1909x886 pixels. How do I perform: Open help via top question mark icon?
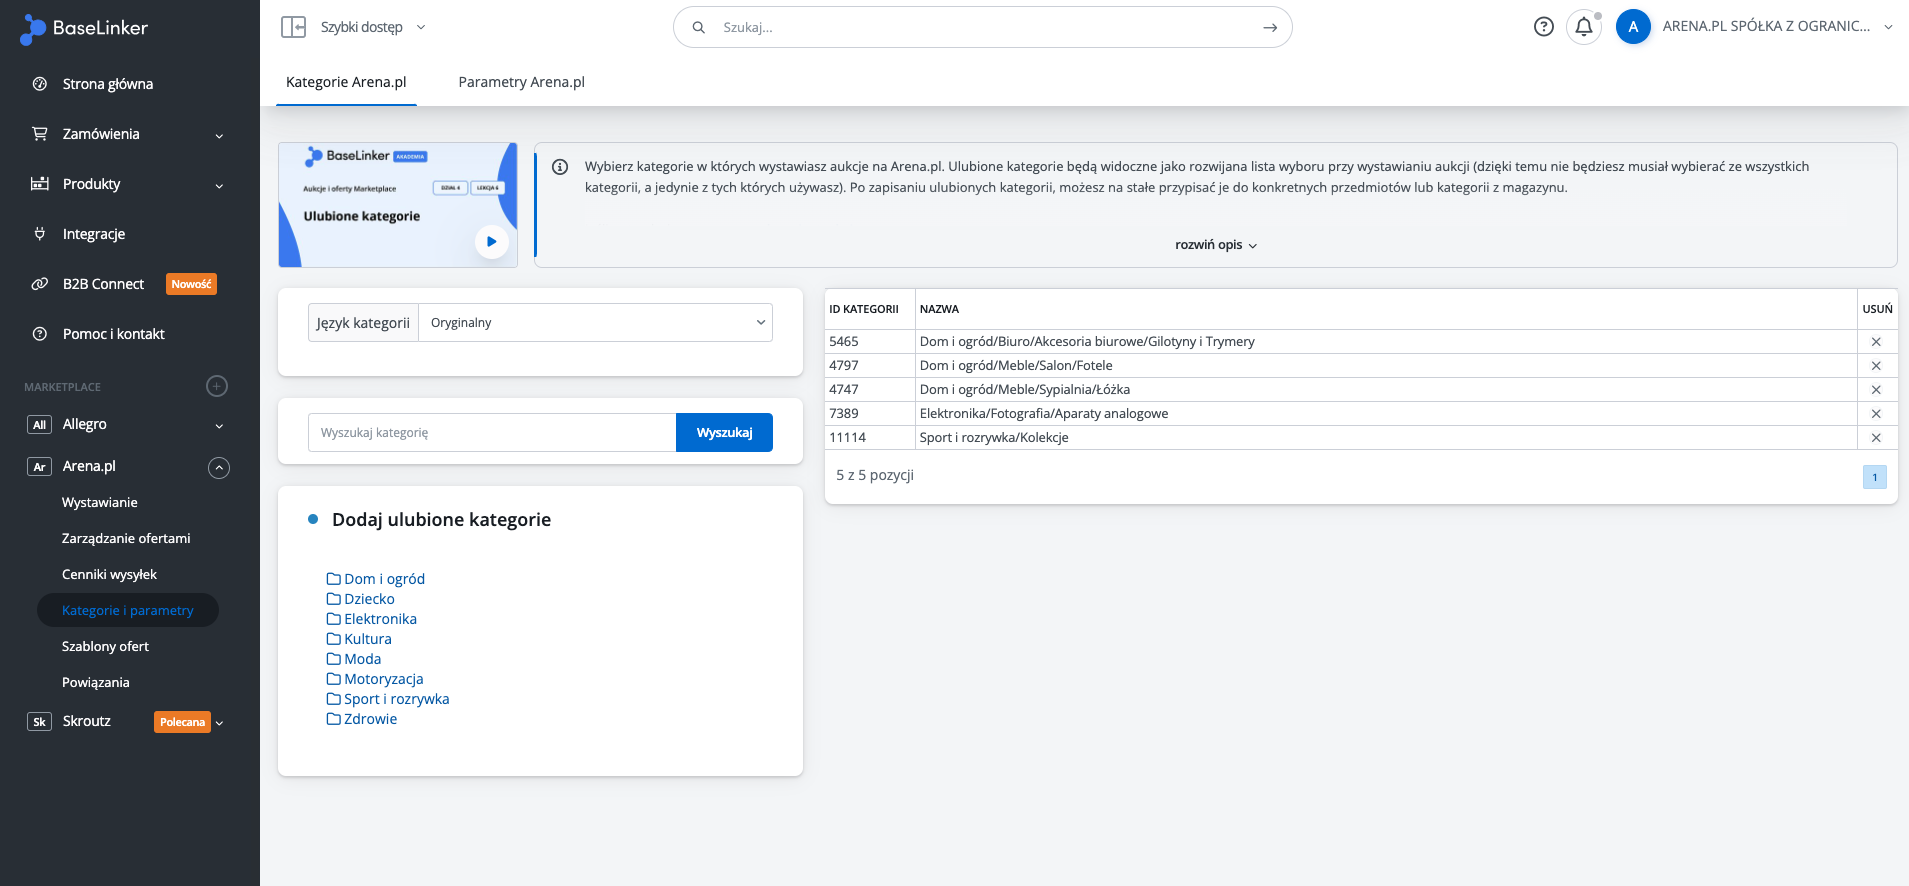click(x=1544, y=27)
